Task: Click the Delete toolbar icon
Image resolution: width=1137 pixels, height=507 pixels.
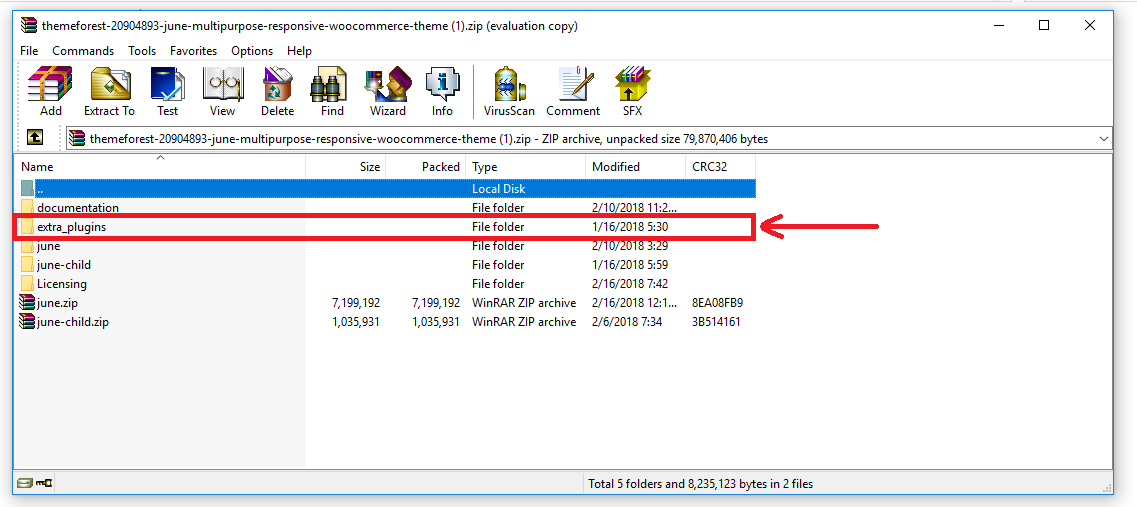Action: (277, 91)
